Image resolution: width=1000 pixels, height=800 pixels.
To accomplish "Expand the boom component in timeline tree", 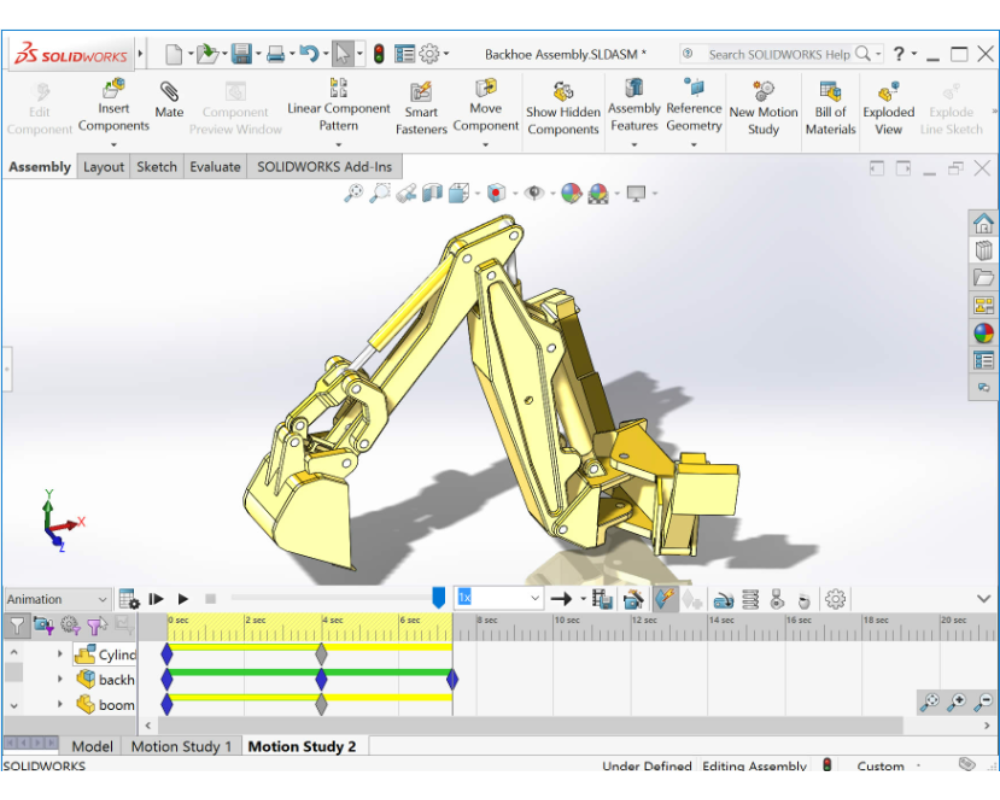I will (60, 705).
